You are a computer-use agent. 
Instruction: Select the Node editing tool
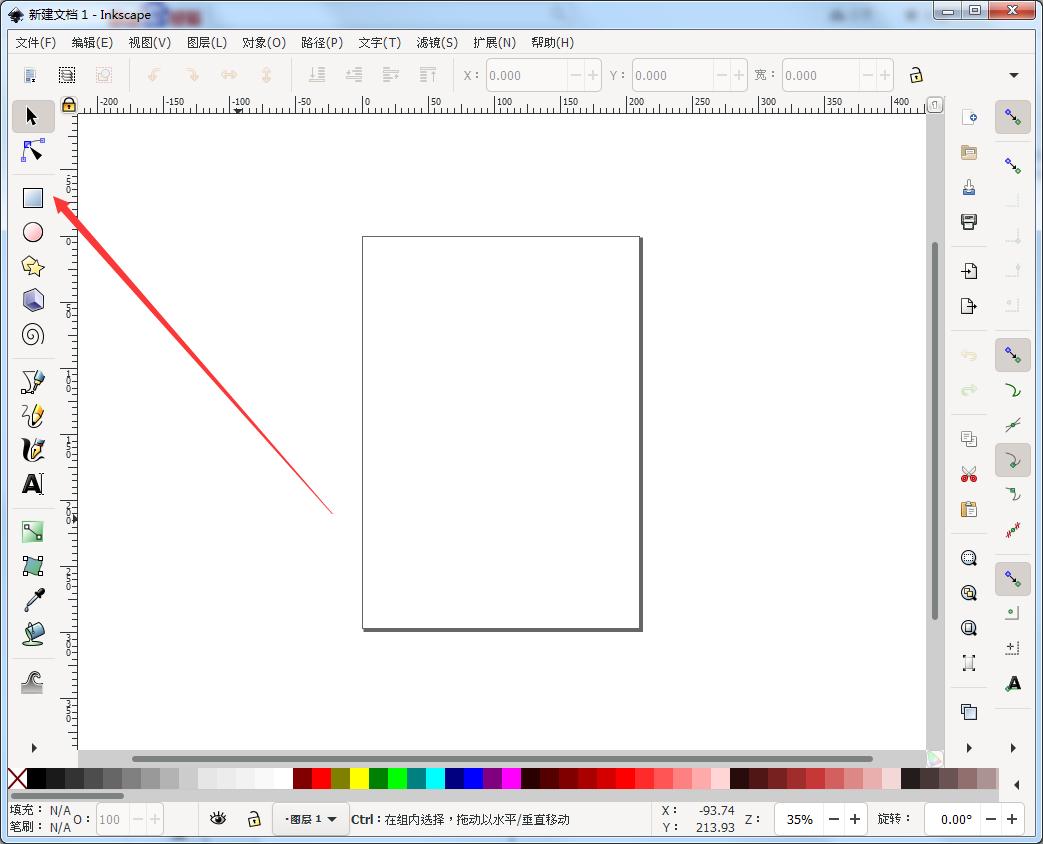(x=32, y=150)
